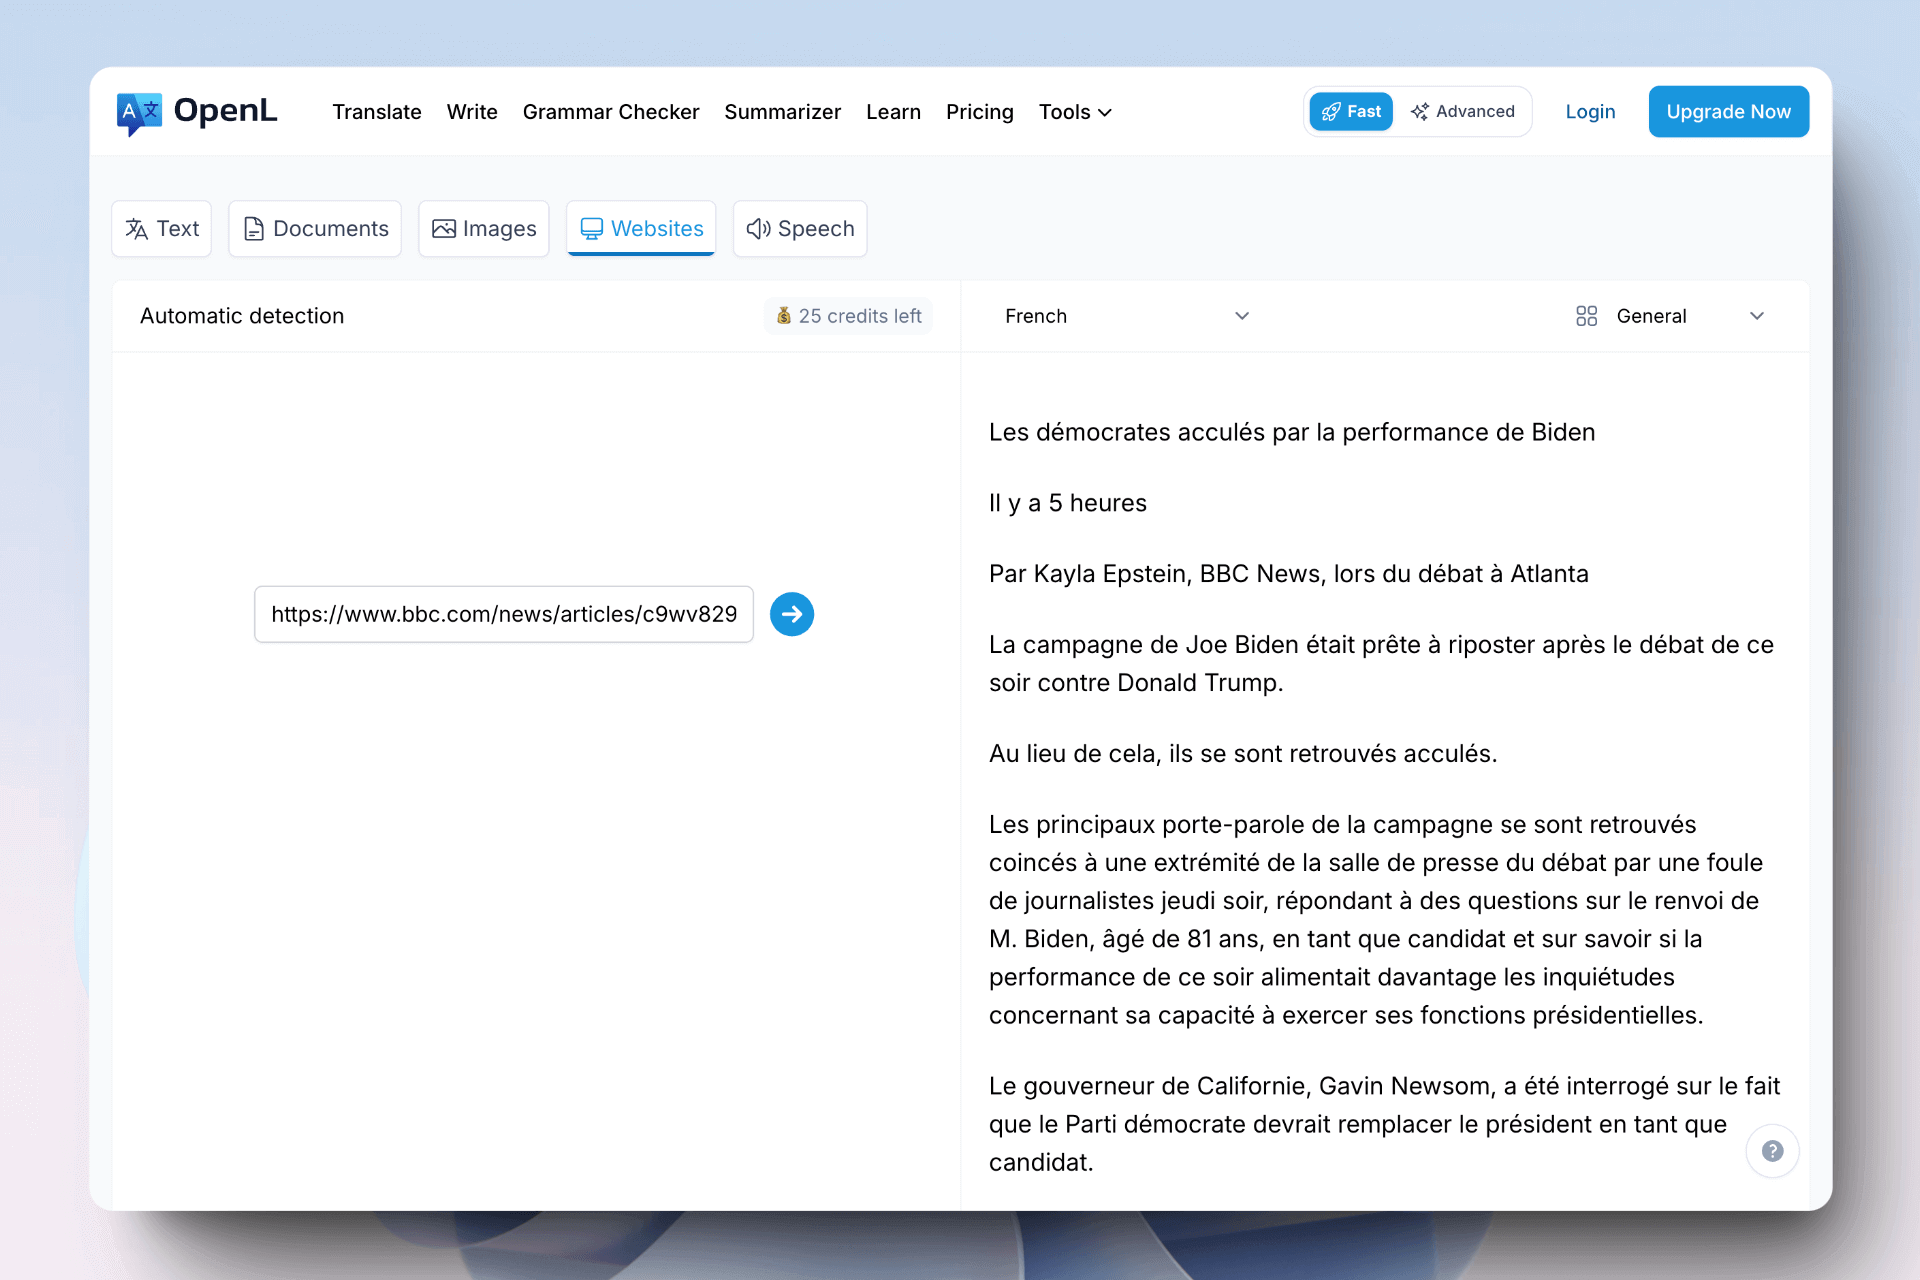
Task: Select the Documents translation mode icon
Action: tap(254, 228)
